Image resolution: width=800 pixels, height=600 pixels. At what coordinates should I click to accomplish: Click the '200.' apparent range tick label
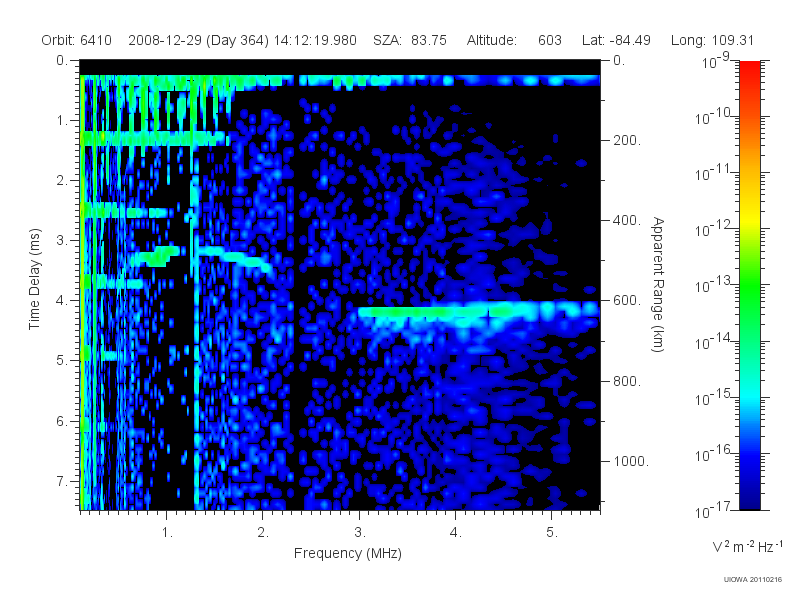(x=627, y=140)
